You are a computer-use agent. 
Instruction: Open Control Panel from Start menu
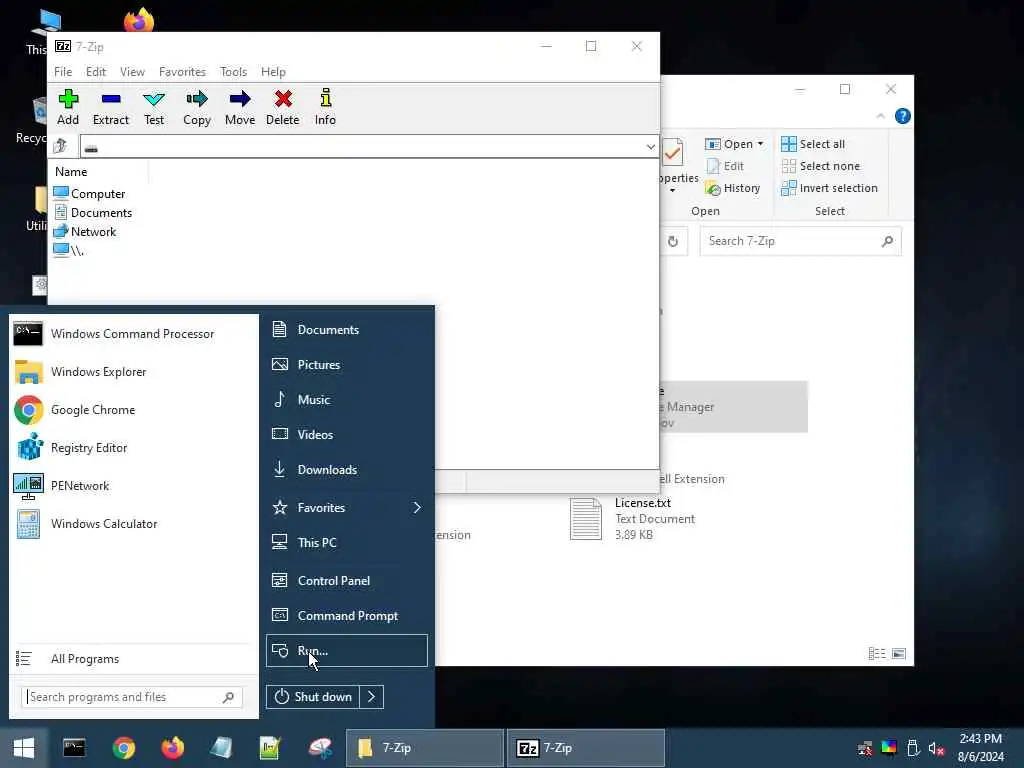coord(346,581)
